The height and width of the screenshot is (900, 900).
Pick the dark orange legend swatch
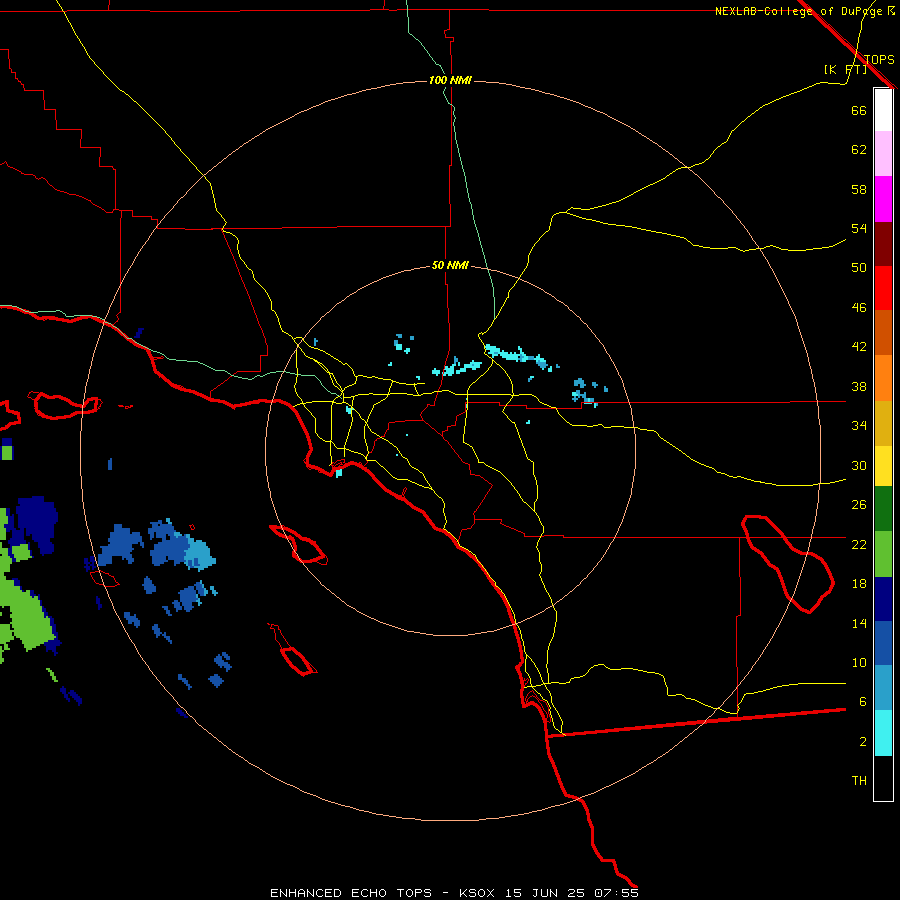883,332
